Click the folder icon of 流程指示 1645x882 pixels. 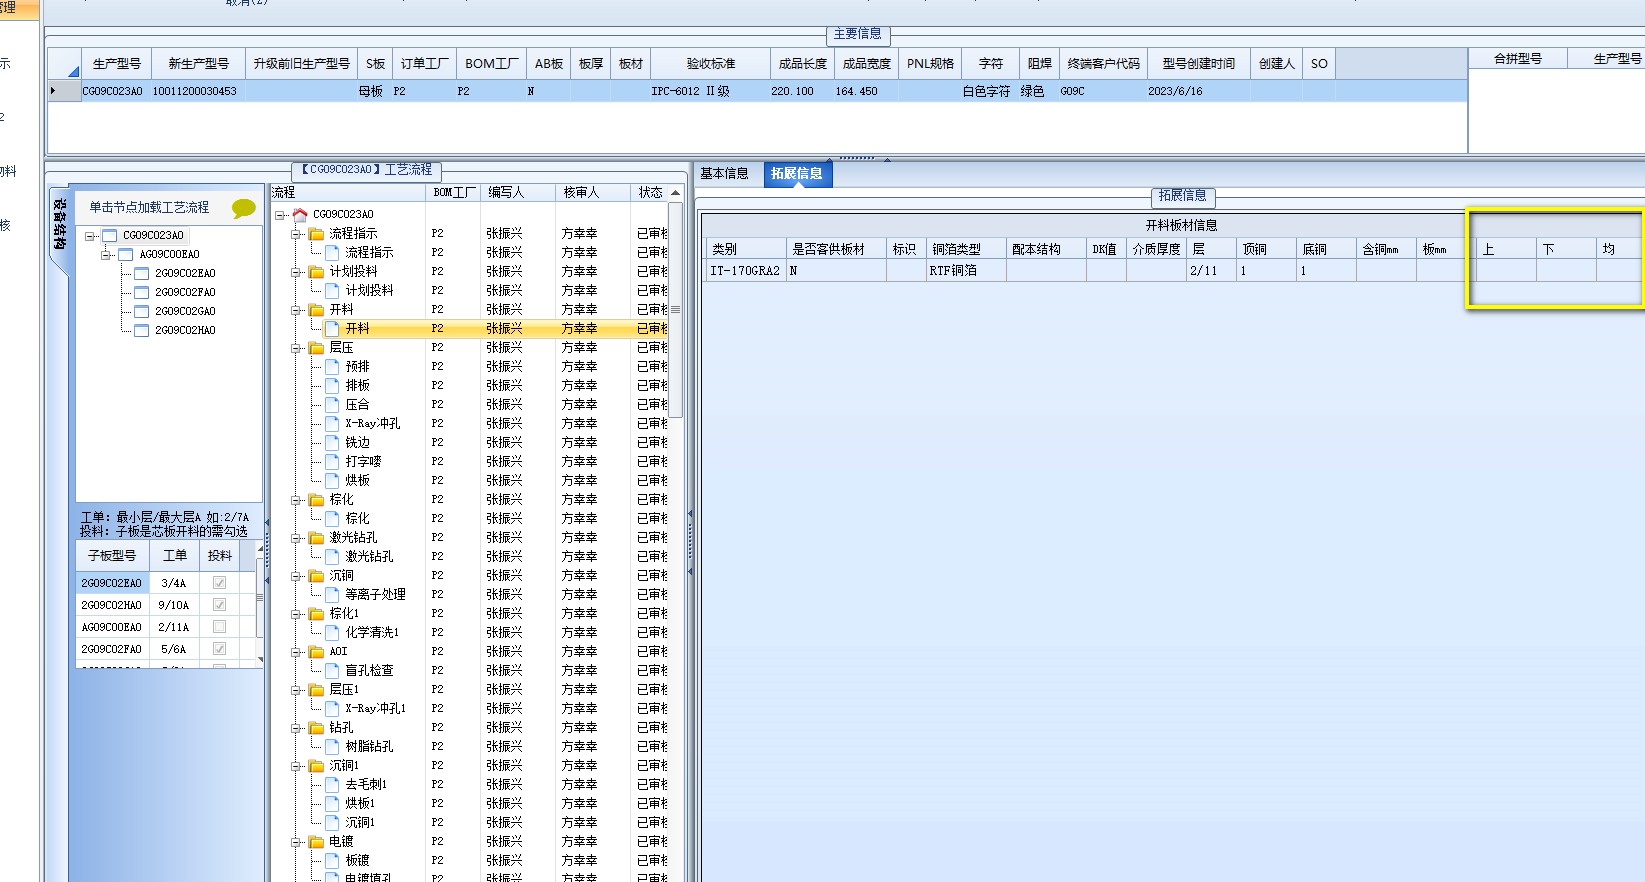click(316, 233)
